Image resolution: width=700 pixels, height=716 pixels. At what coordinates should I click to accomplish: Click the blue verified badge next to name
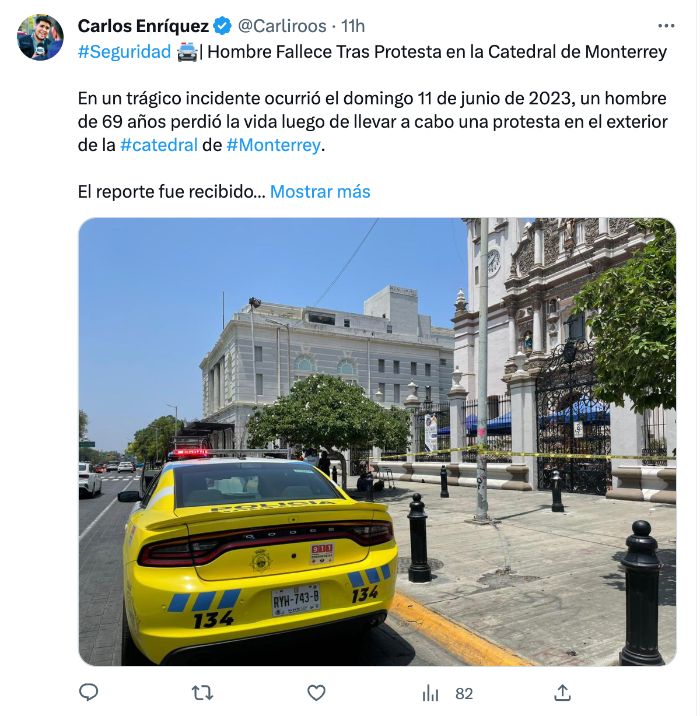coord(222,26)
